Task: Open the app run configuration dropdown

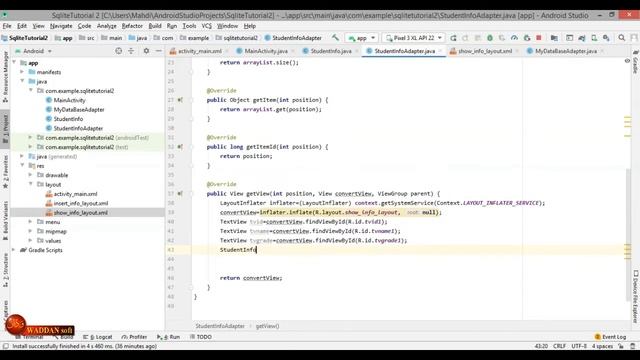Action: point(362,38)
